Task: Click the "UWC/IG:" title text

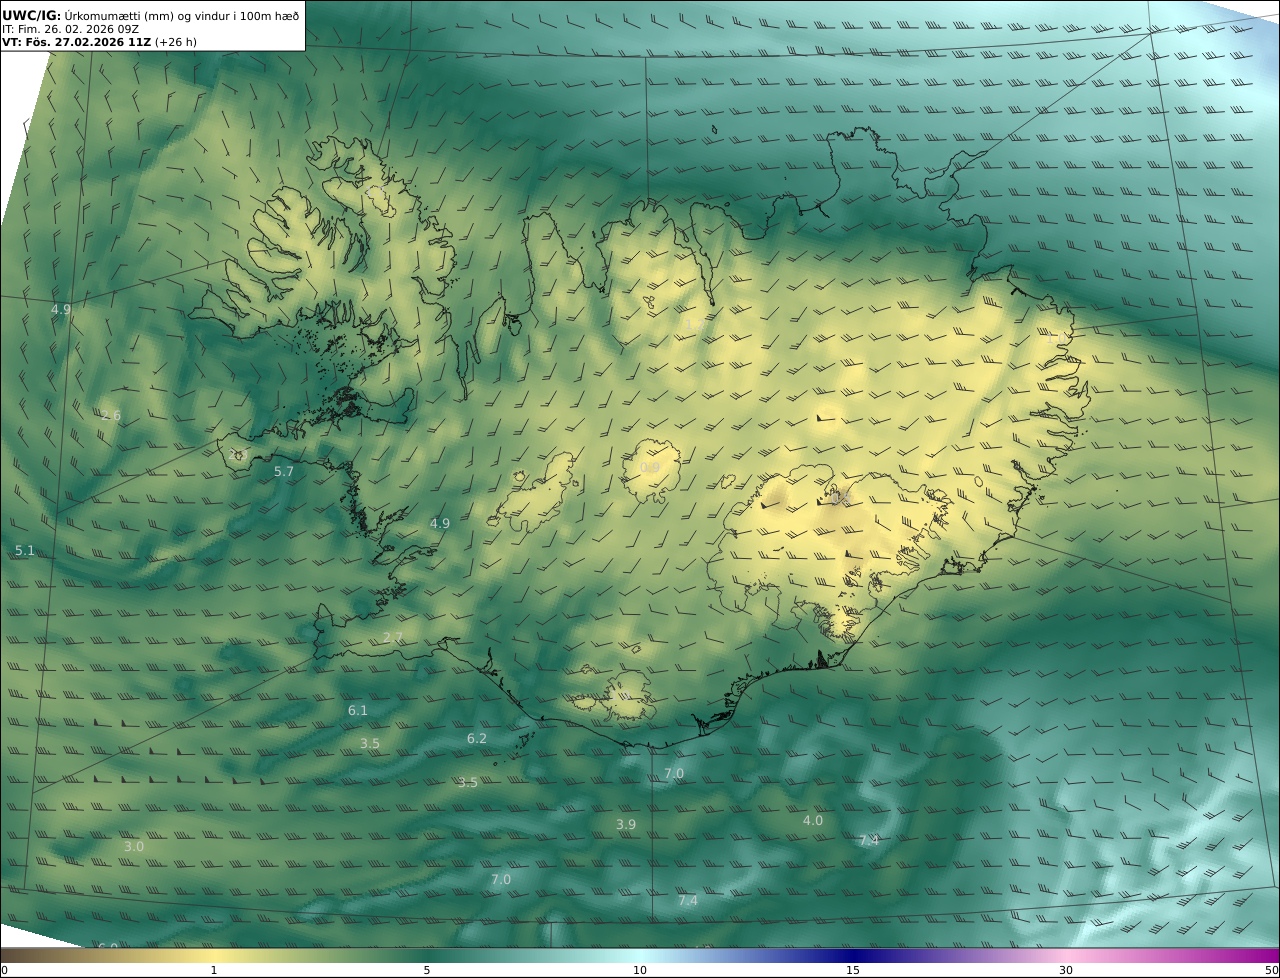Action: 32,15
